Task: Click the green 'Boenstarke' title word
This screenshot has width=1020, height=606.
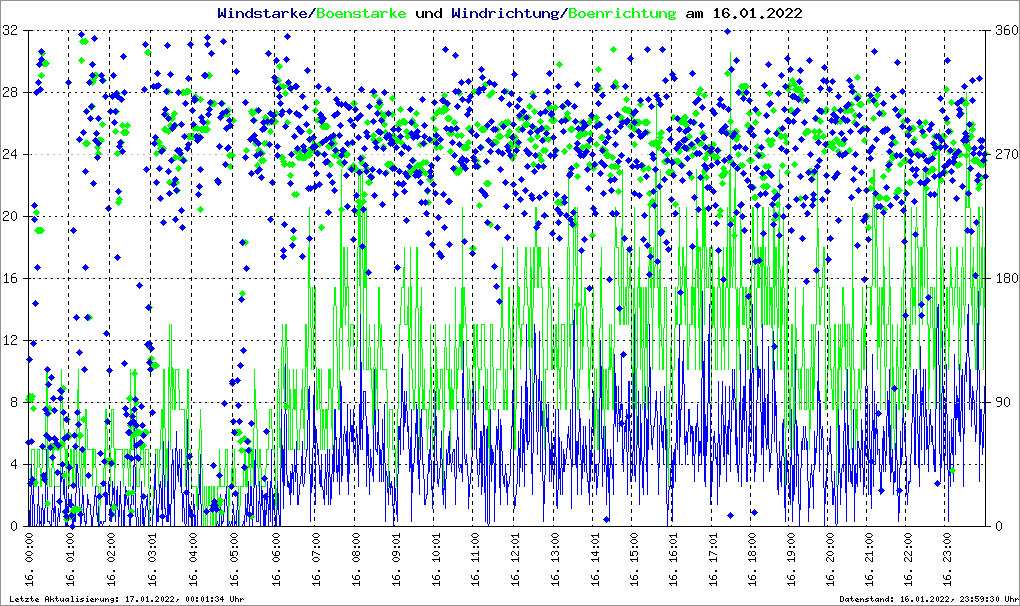Action: pyautogui.click(x=361, y=14)
